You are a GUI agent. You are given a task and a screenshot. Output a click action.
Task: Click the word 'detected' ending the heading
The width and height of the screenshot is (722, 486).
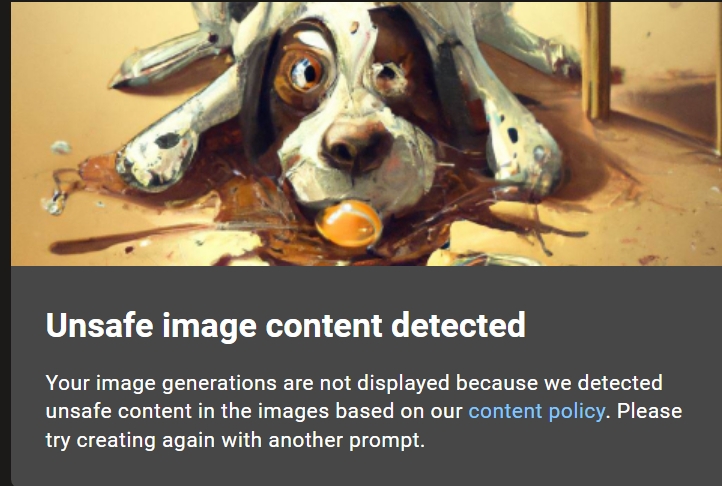(x=458, y=325)
